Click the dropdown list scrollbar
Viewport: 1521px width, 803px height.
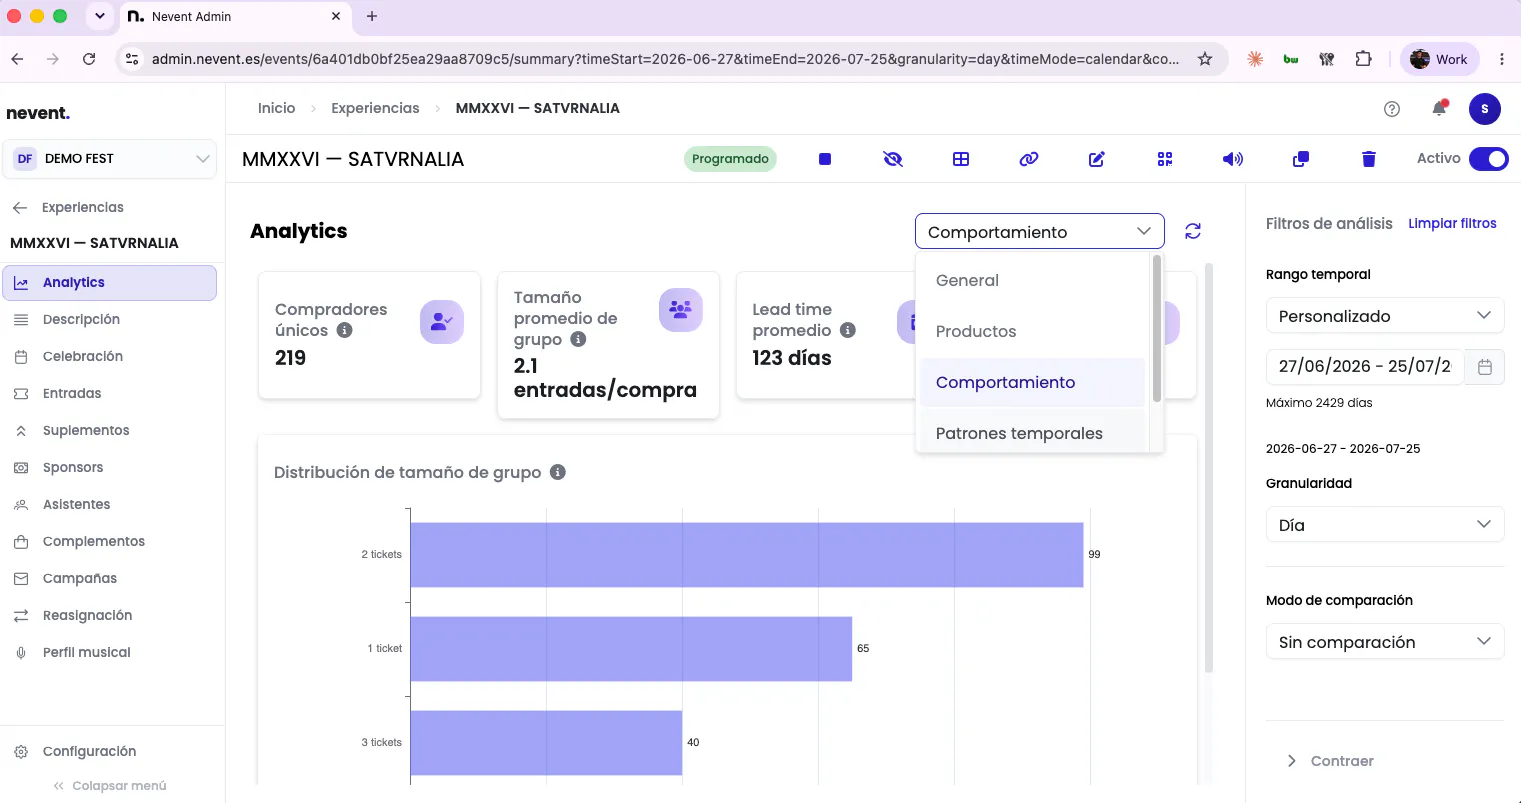(x=1157, y=328)
